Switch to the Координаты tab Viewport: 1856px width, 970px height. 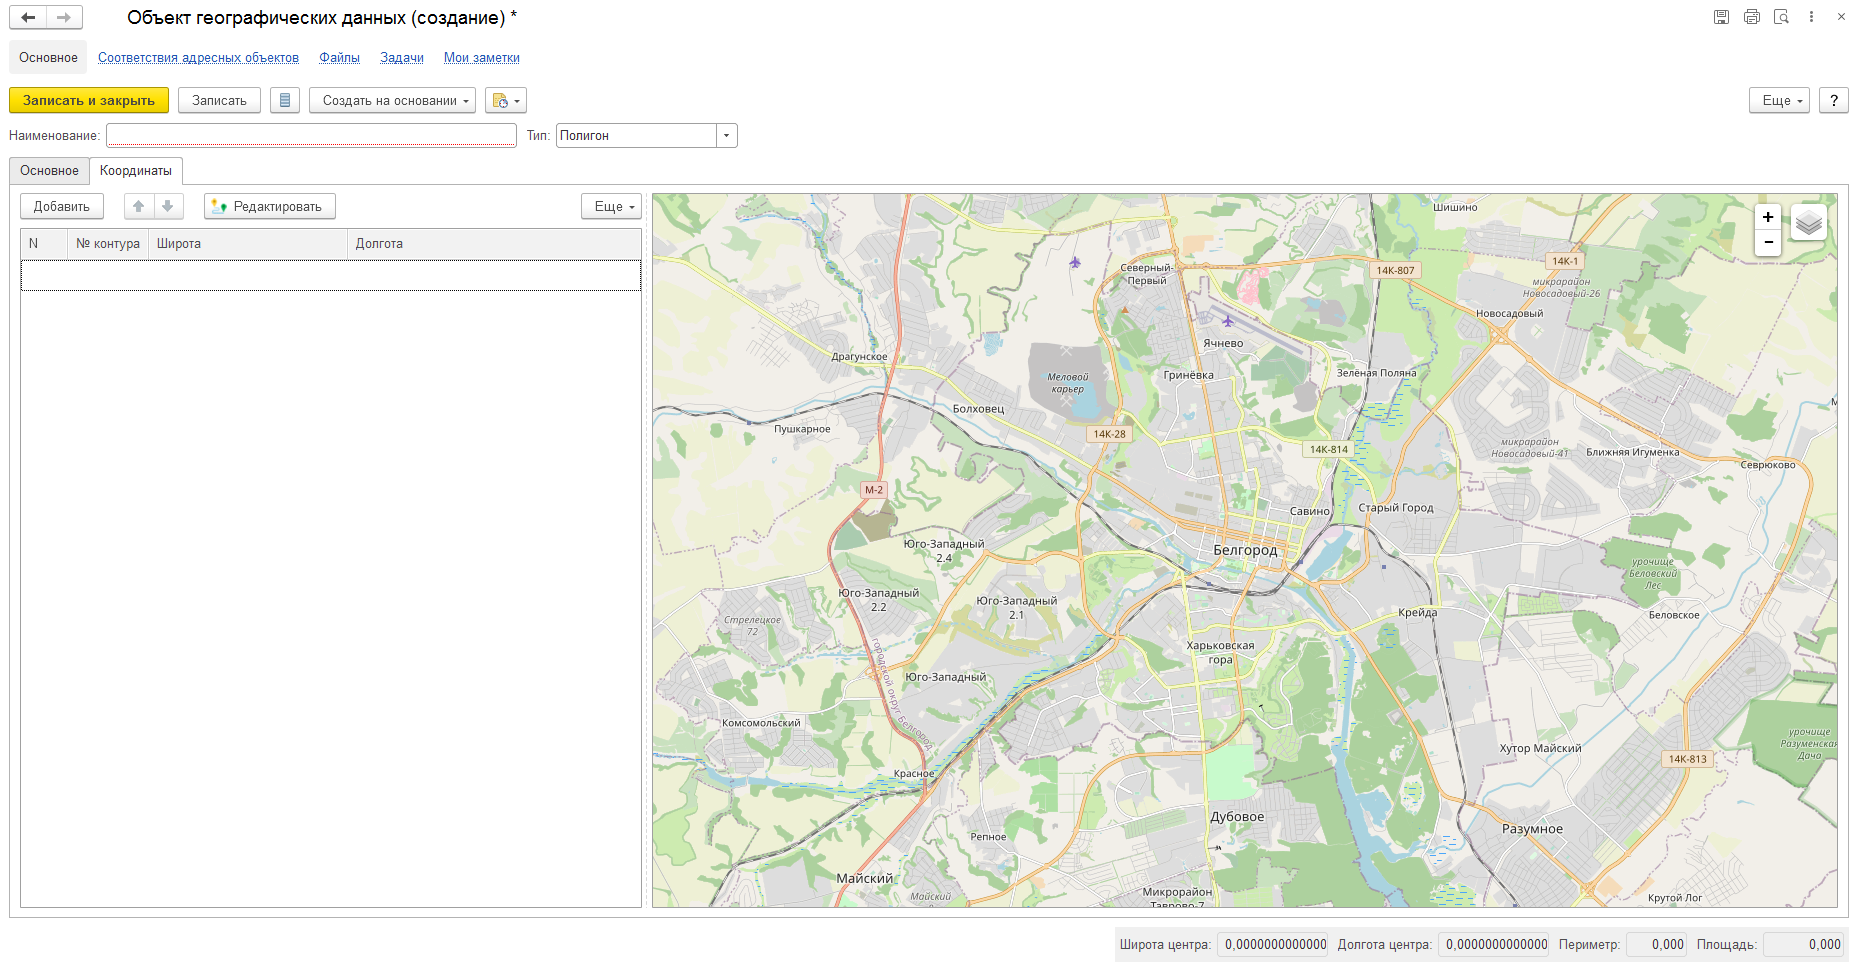pyautogui.click(x=136, y=170)
